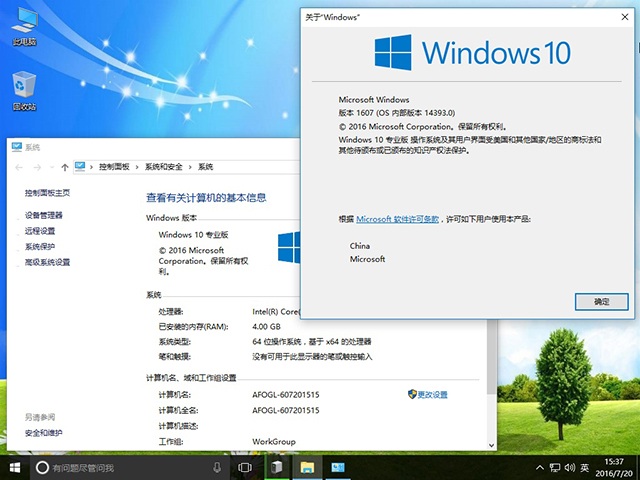Open the File Explorer taskbar icon
This screenshot has width=640, height=480.
(307, 467)
